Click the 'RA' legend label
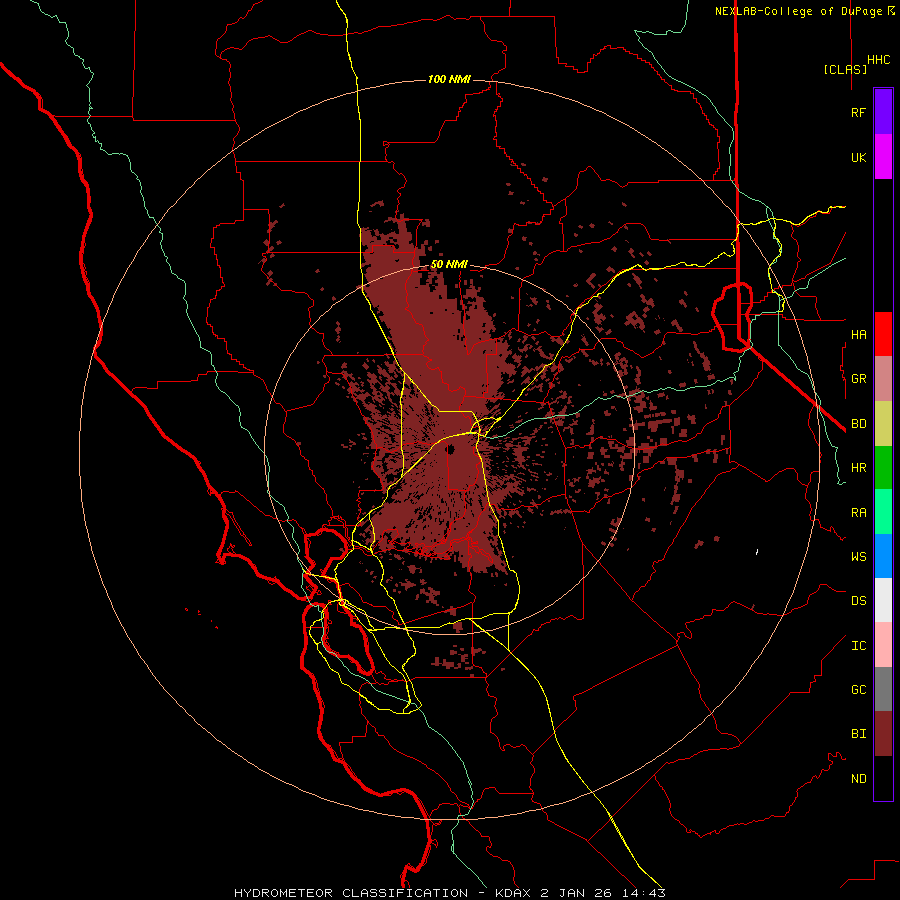 [x=858, y=512]
